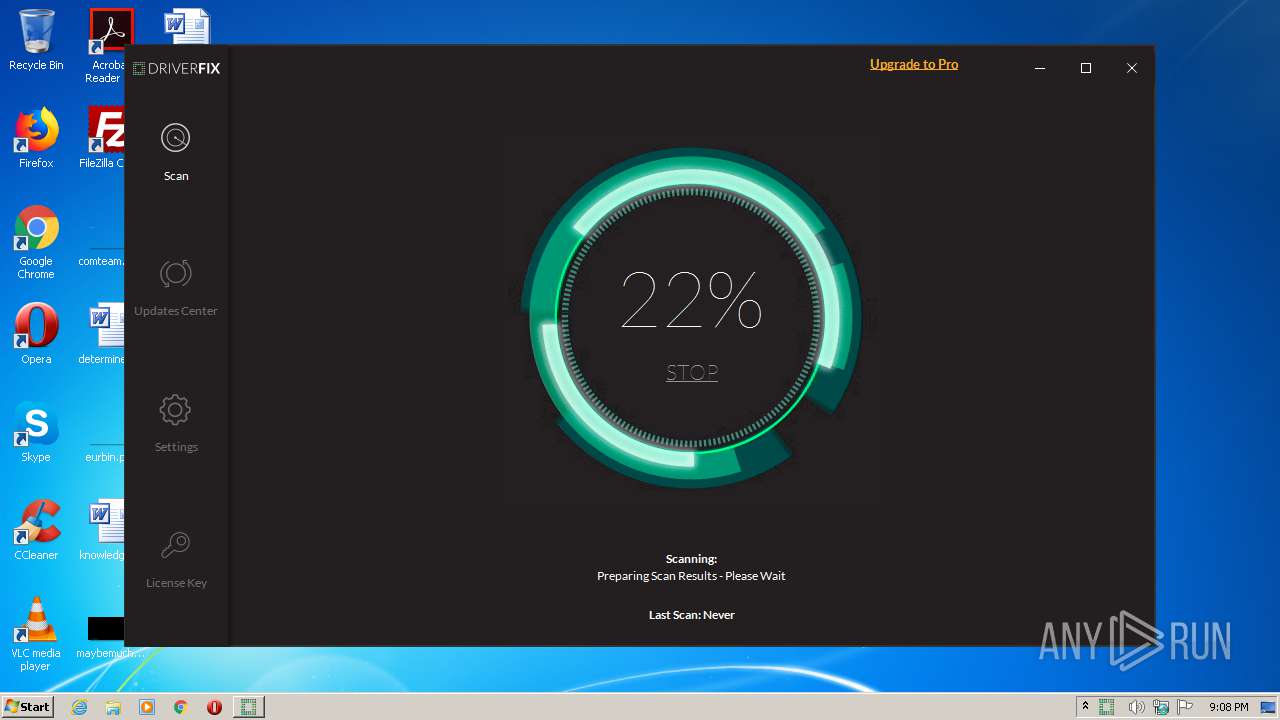1280x720 pixels.
Task: Click the Show Desktop button
Action: click(1270, 707)
